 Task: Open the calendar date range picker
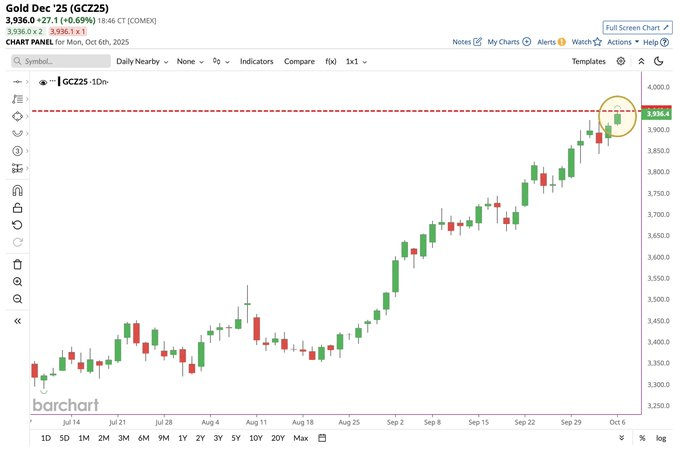point(322,438)
